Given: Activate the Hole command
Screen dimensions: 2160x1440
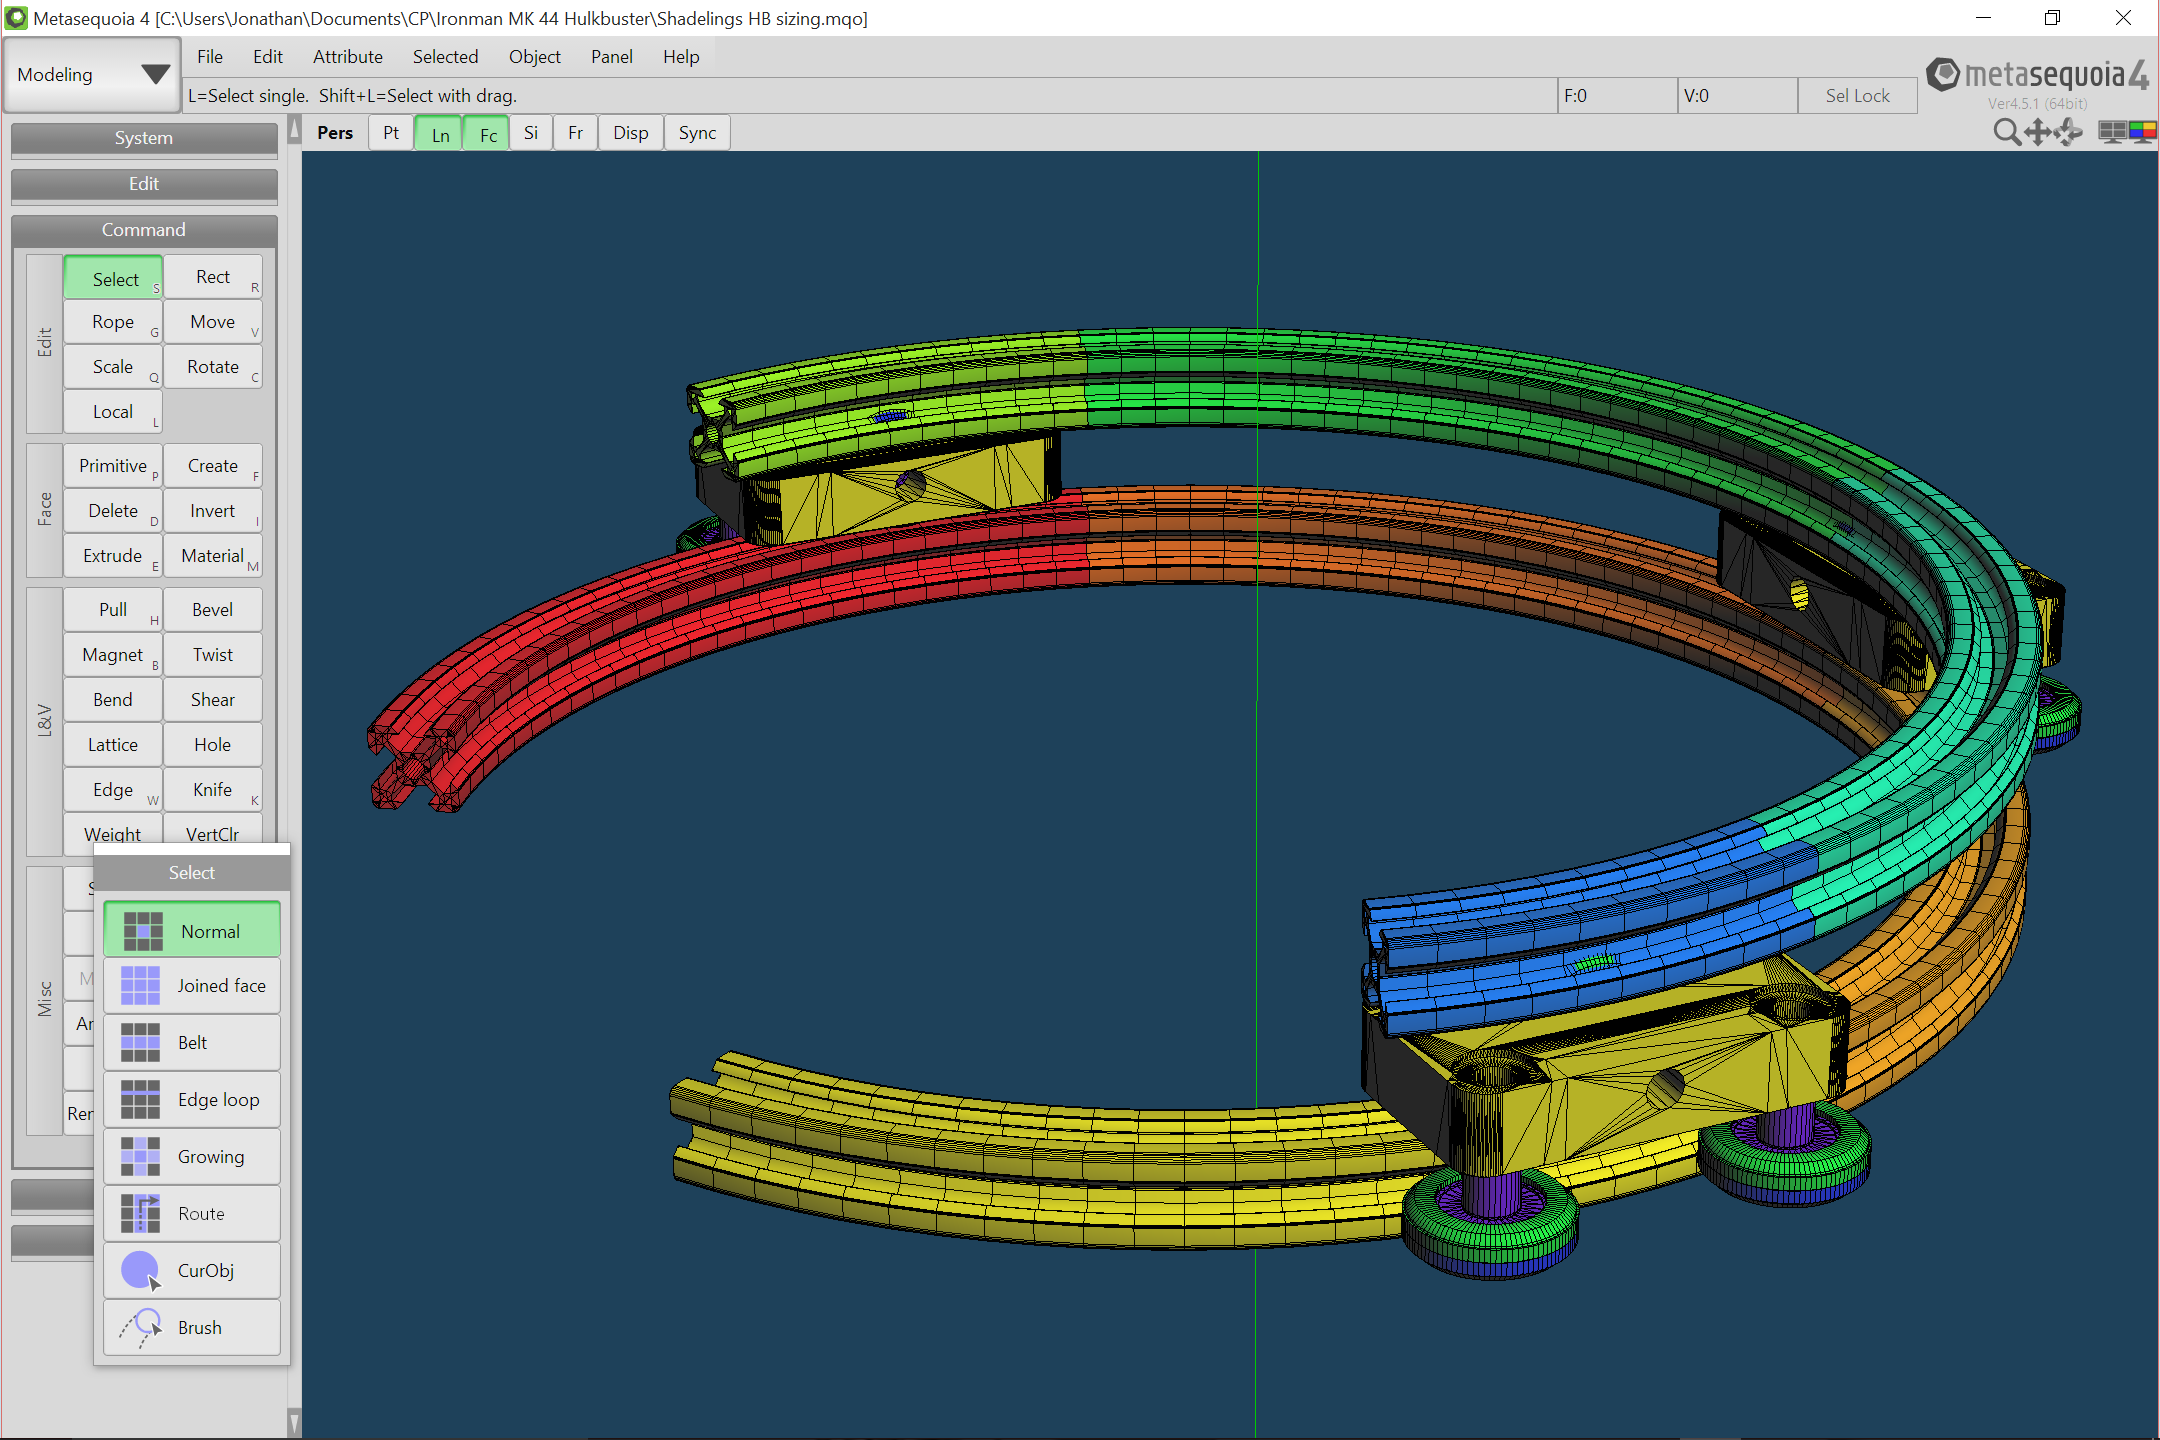Looking at the screenshot, I should click(213, 745).
